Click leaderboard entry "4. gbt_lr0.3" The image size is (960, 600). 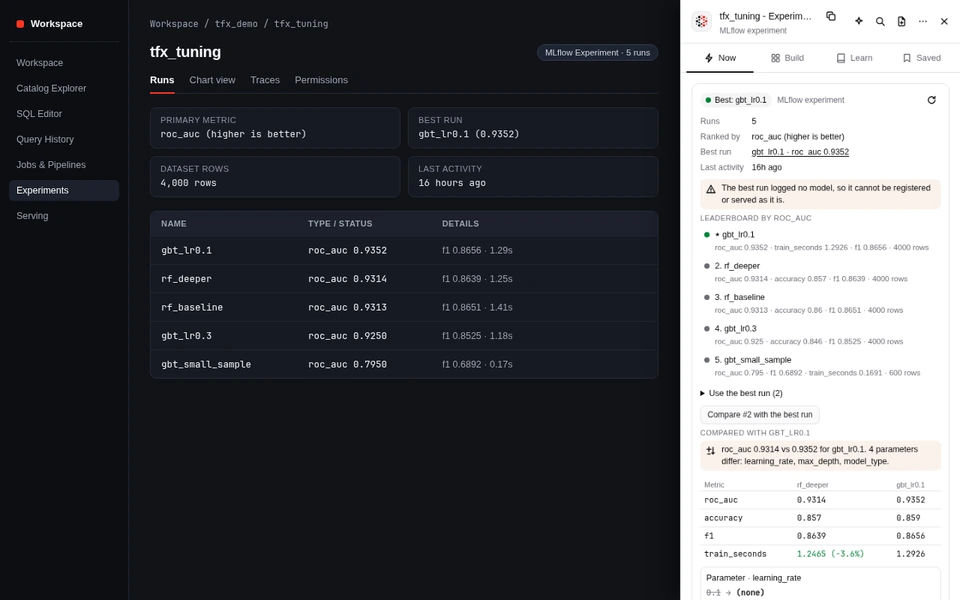(x=820, y=335)
